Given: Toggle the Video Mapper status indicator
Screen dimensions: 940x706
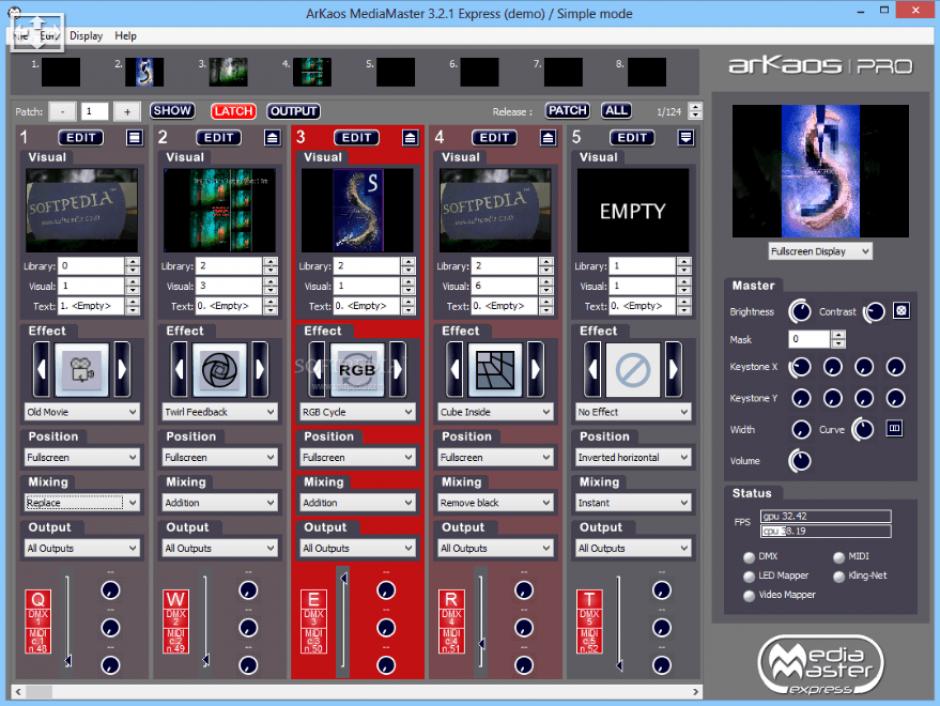Looking at the screenshot, I should point(749,596).
